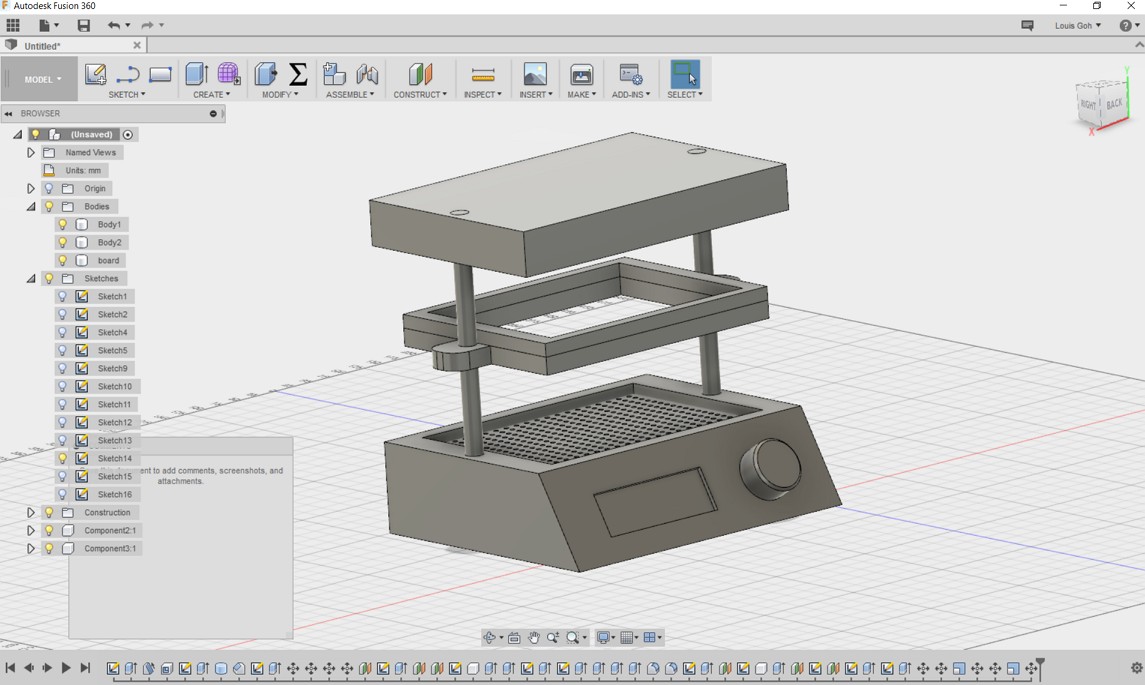1145x685 pixels.
Task: Switch to the Untitled* document tab
Action: click(x=43, y=46)
